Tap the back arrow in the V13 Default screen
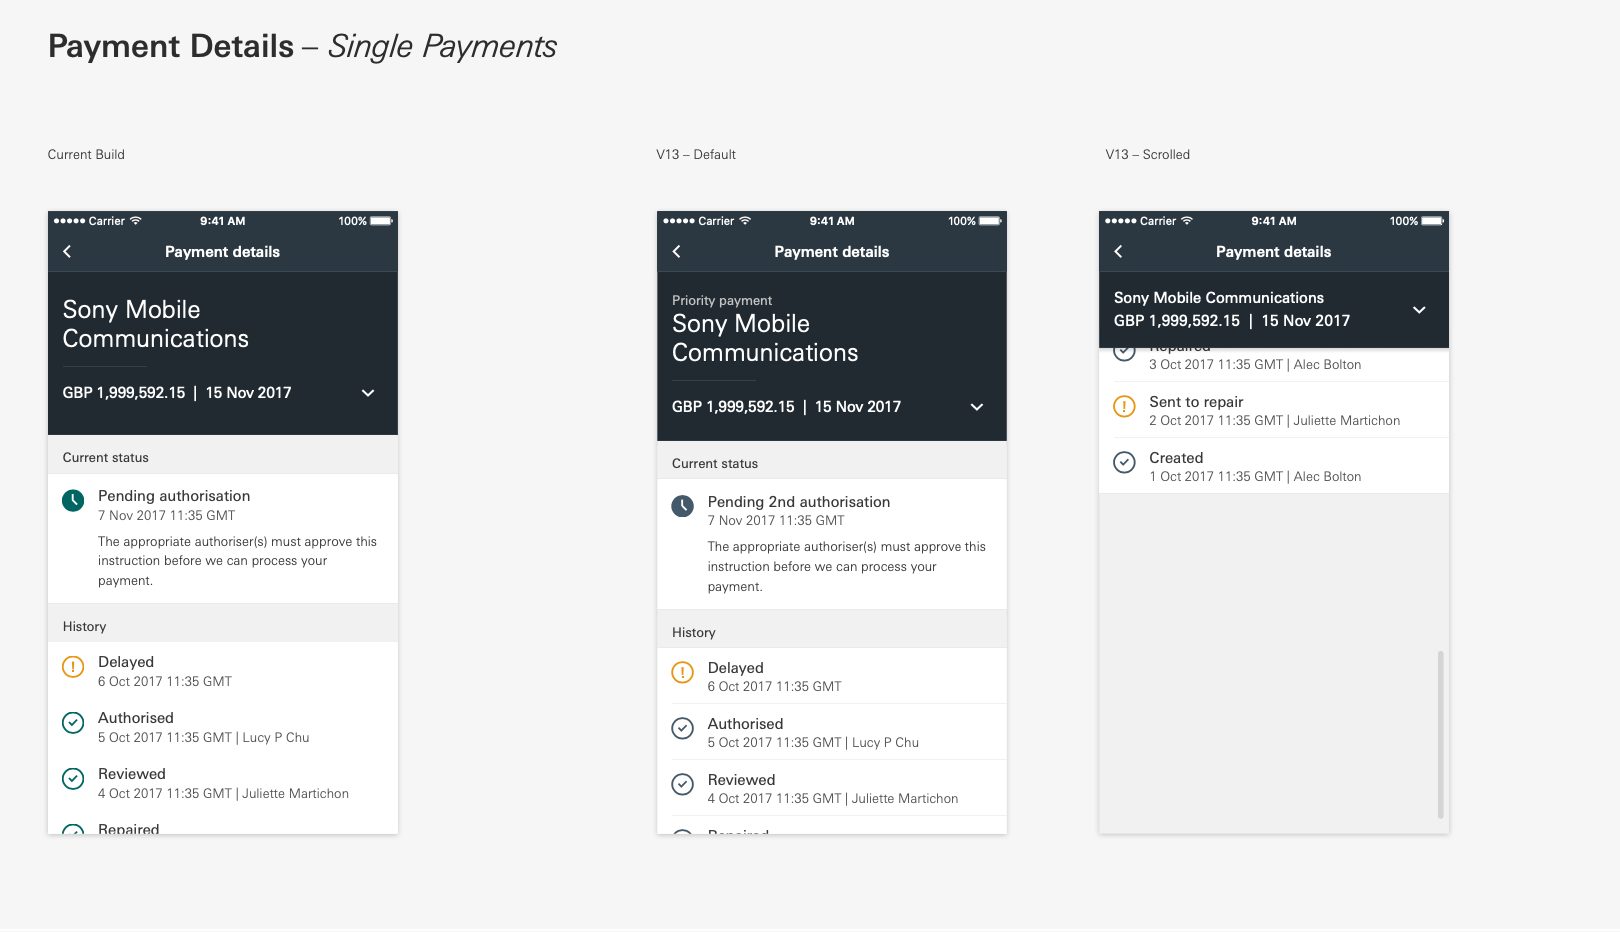The image size is (1620, 932). click(x=676, y=251)
